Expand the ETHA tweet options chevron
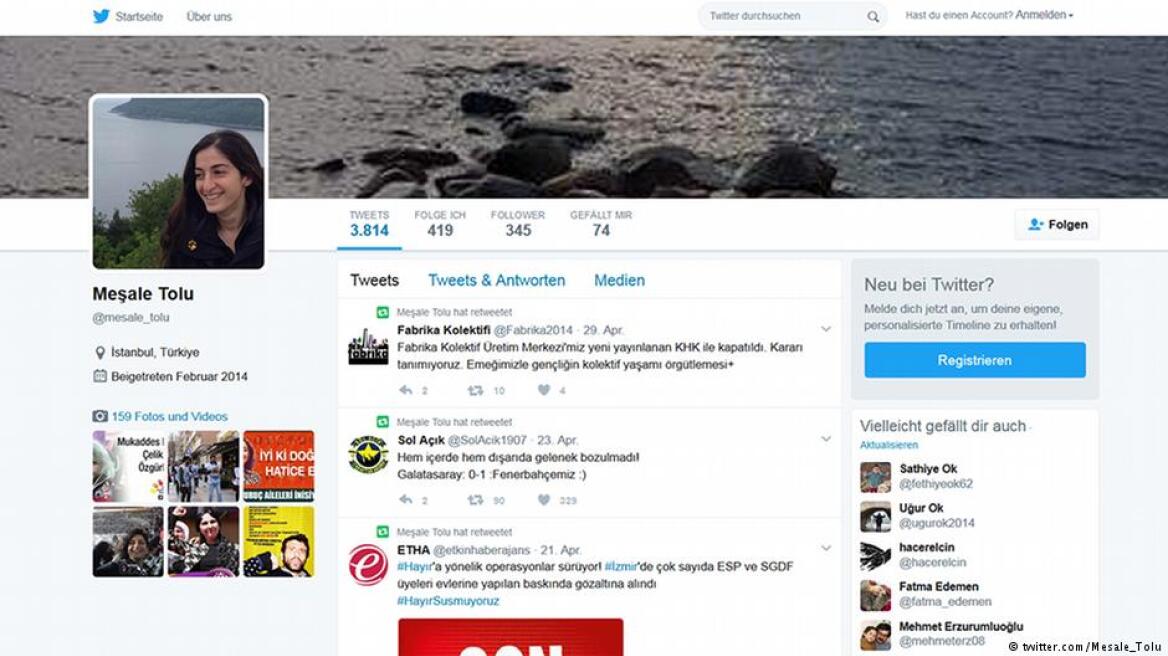Image resolution: width=1168 pixels, height=656 pixels. 826,548
